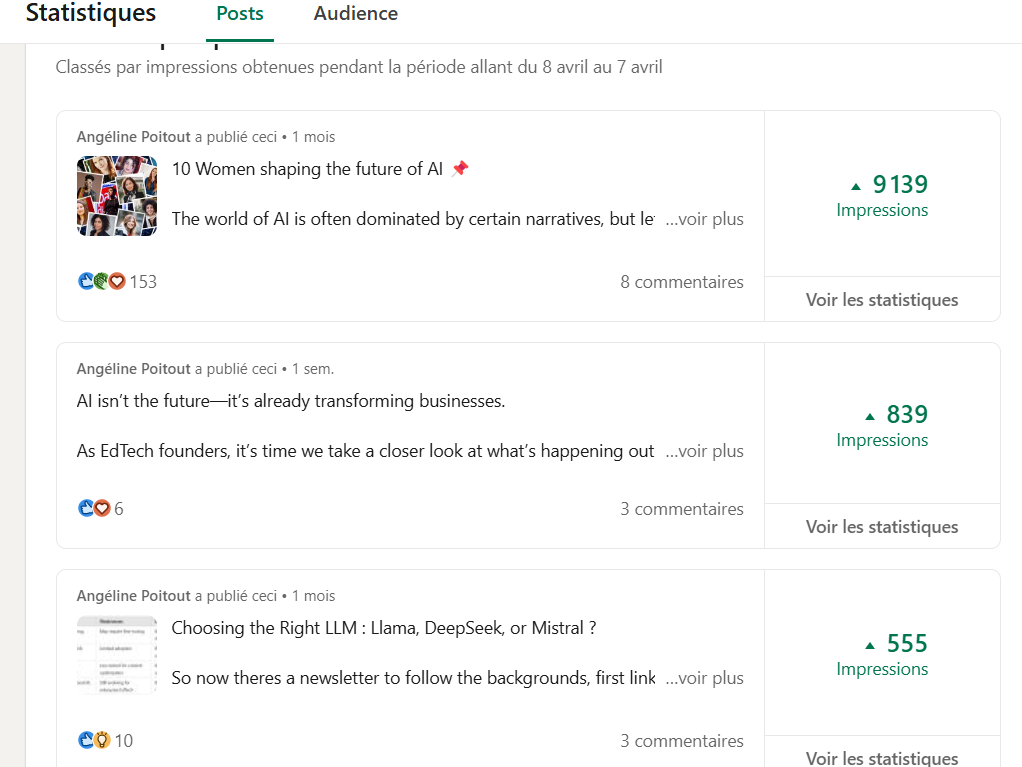The width and height of the screenshot is (1022, 767).
Task: Open '3 commentaires' on the EdTech post
Action: (x=682, y=509)
